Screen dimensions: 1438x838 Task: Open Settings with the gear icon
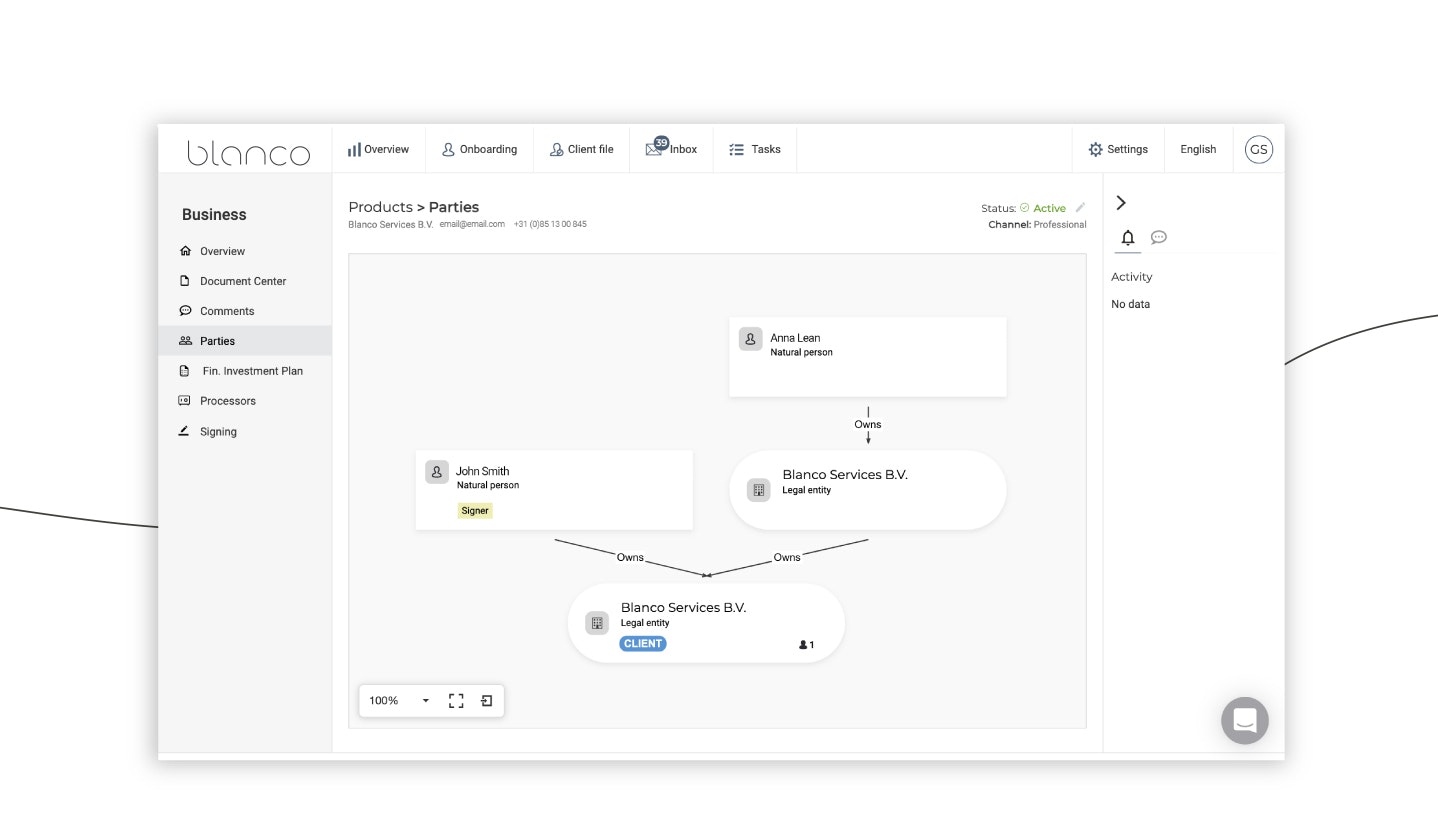(x=1118, y=149)
